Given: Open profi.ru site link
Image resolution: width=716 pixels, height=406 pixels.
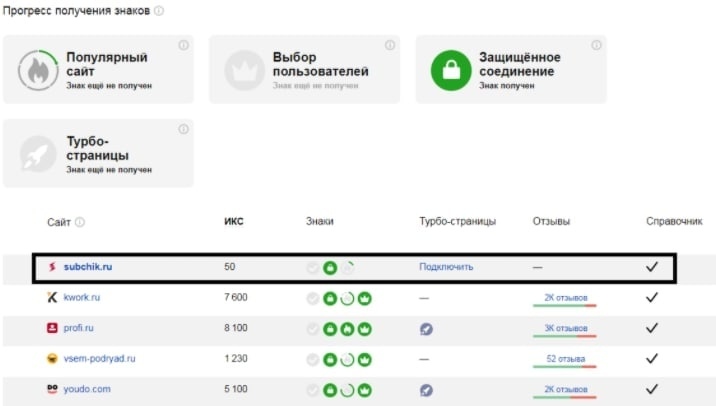Looking at the screenshot, I should [79, 328].
